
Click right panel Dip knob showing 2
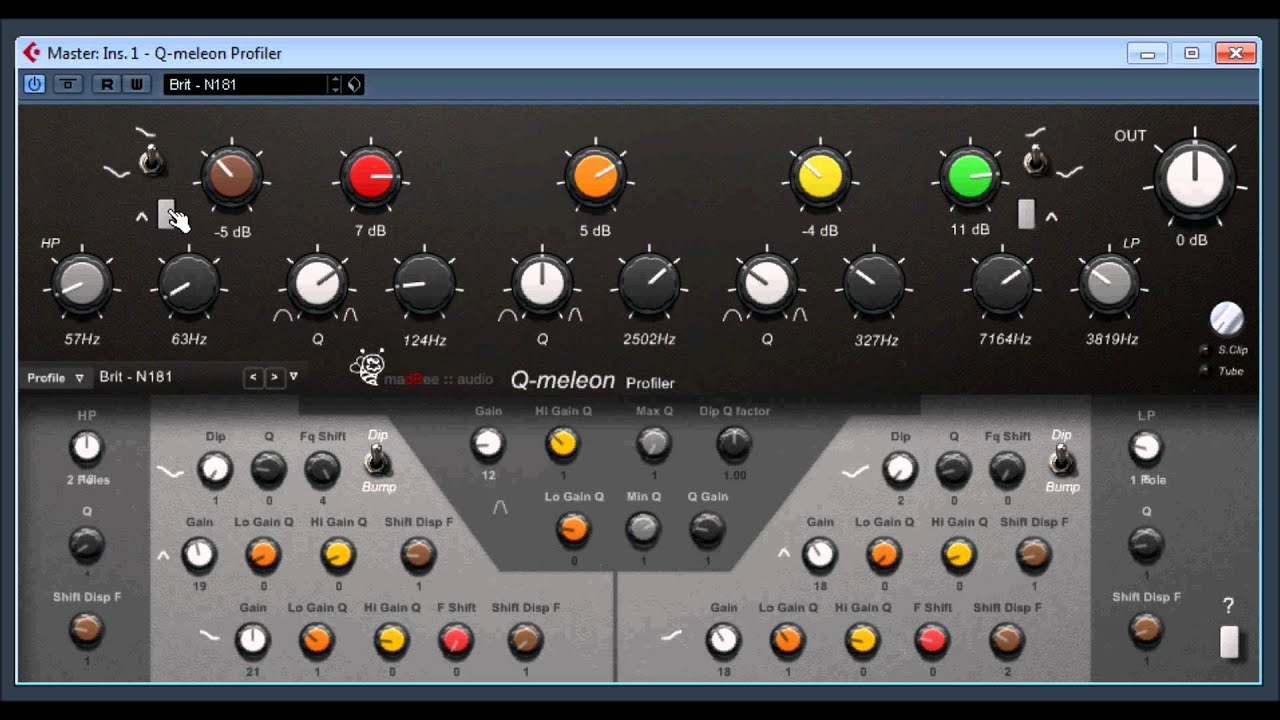[900, 468]
